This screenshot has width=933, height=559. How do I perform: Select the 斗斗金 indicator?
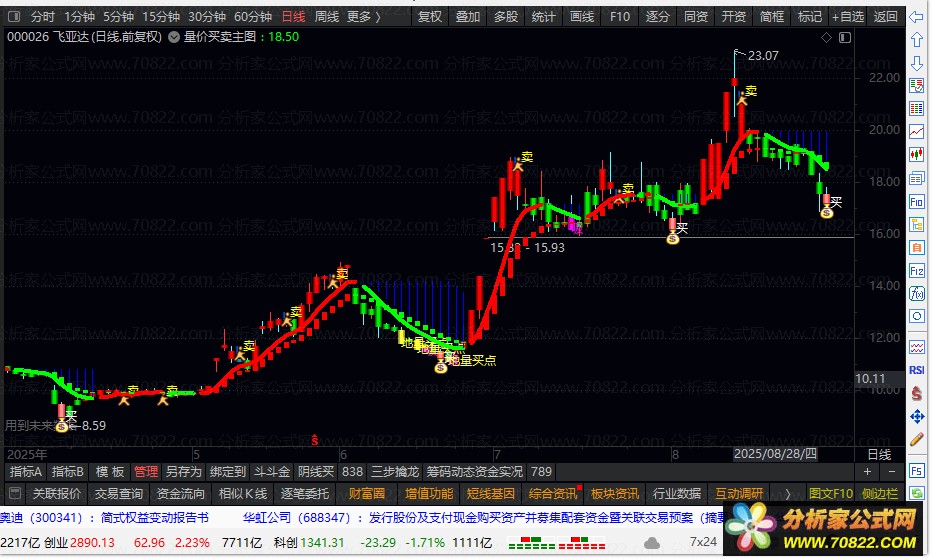coord(272,472)
